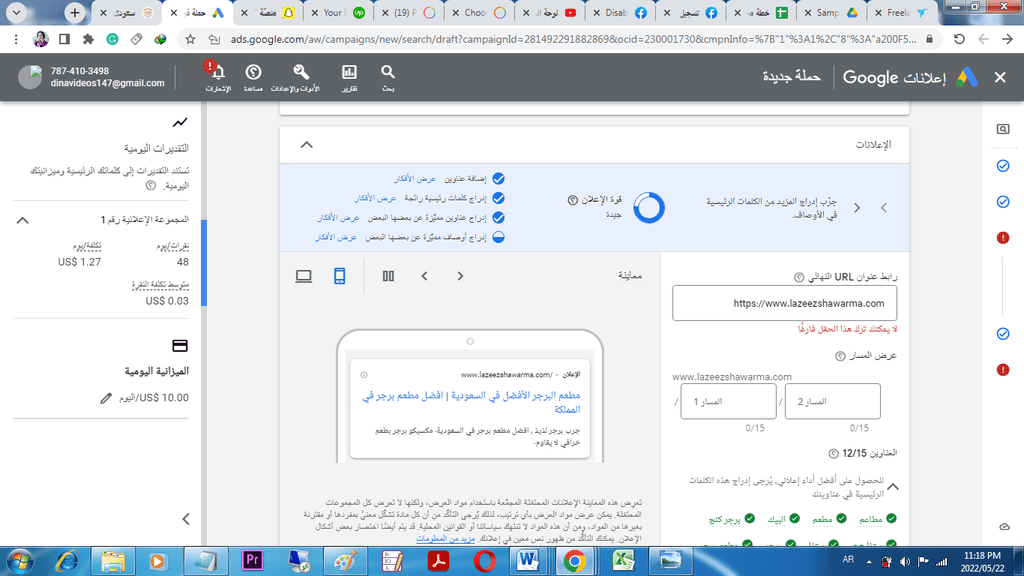Switch to the Google Drive 'Samp' tab
Screen dimensions: 1024x576
pyautogui.click(x=831, y=12)
